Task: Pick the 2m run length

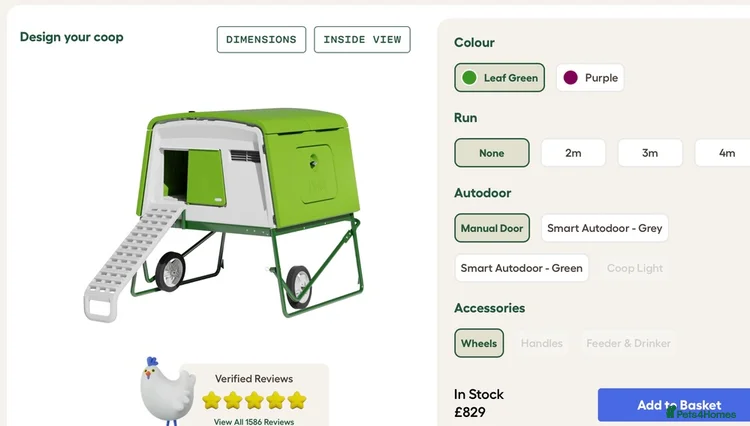Action: 573,153
